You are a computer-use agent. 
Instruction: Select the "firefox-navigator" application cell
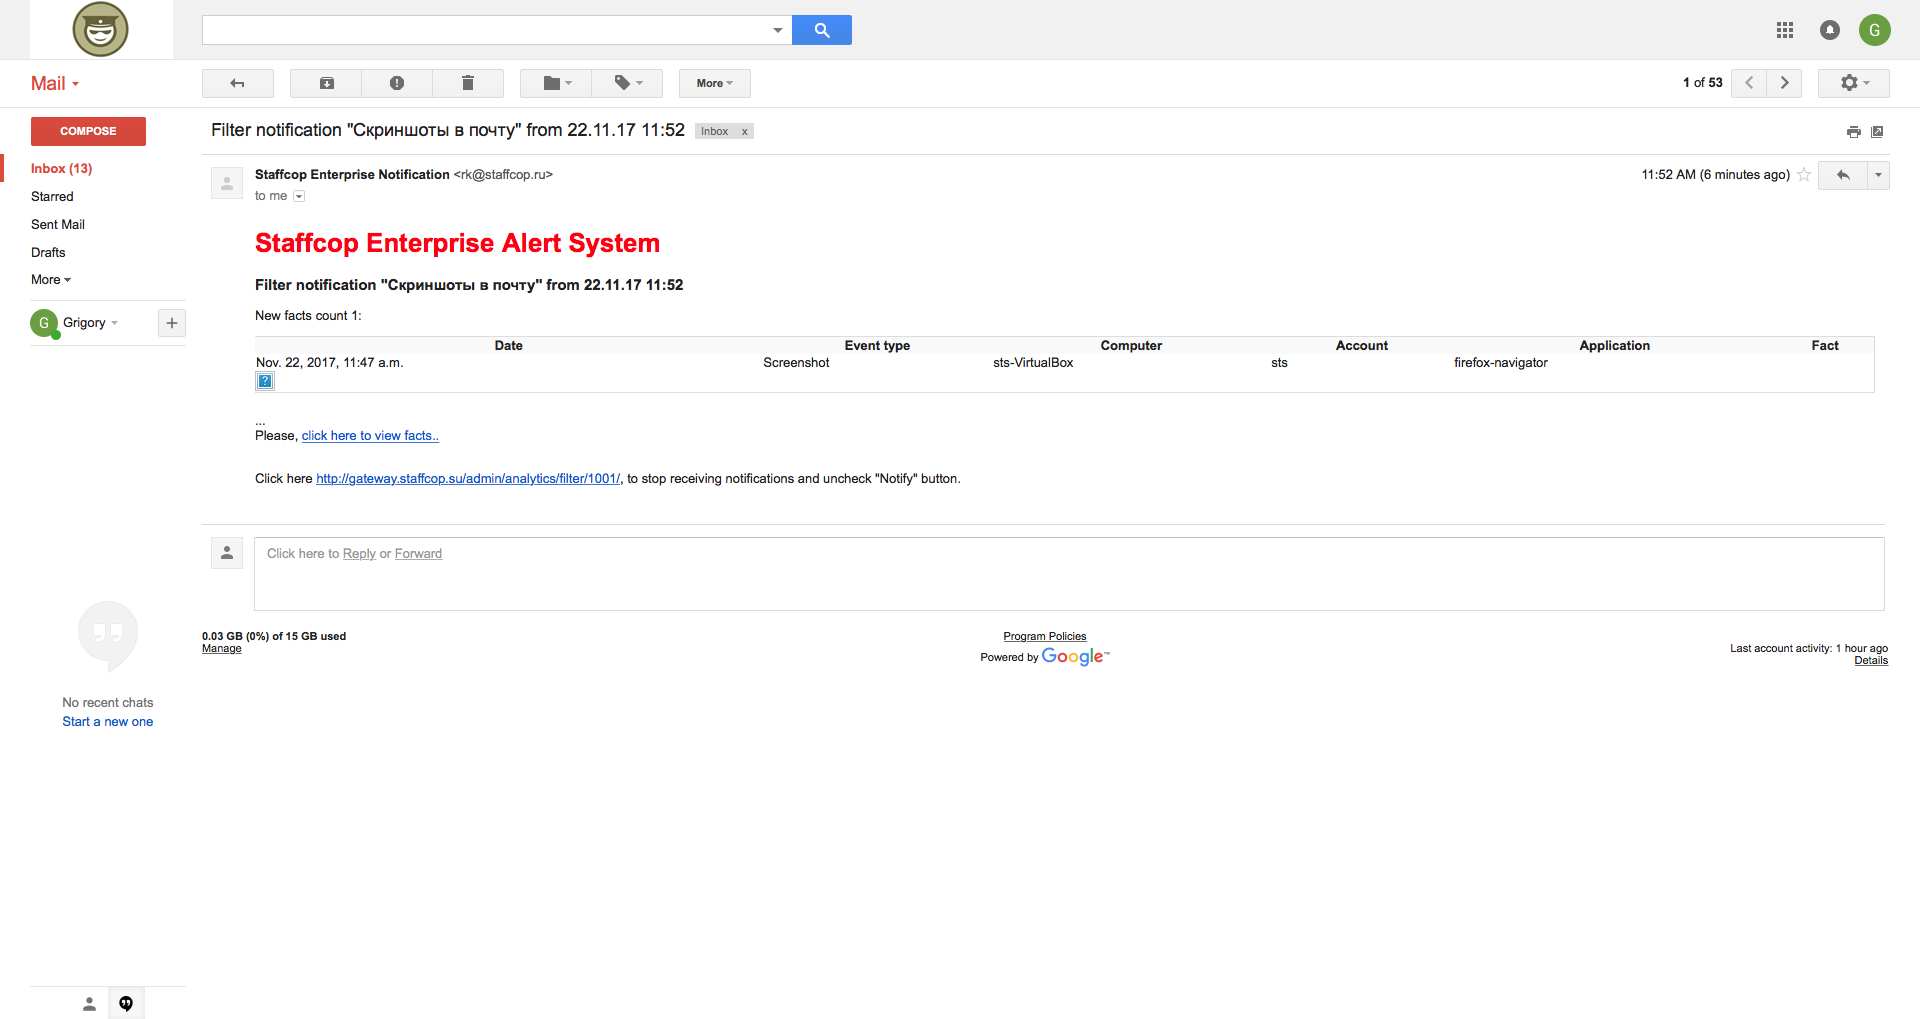(1501, 363)
